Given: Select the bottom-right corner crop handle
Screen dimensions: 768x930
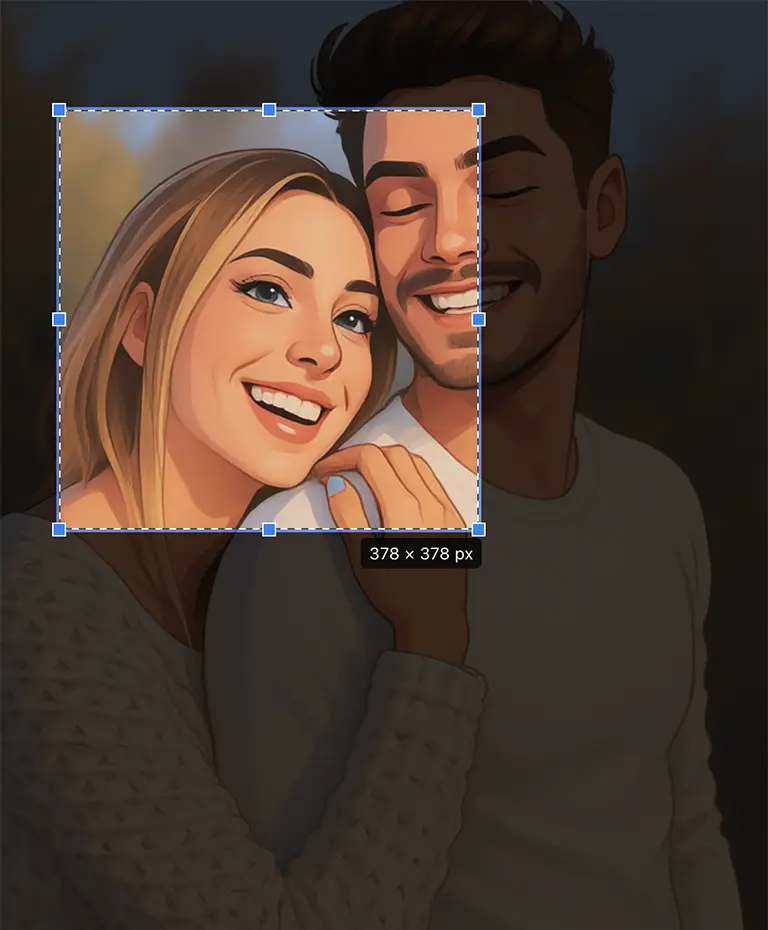Looking at the screenshot, I should point(478,529).
